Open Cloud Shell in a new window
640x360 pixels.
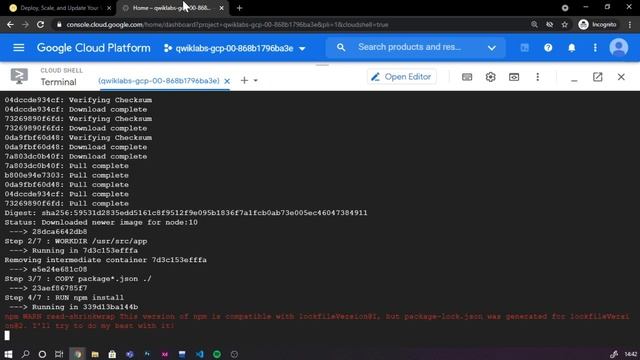(x=598, y=77)
